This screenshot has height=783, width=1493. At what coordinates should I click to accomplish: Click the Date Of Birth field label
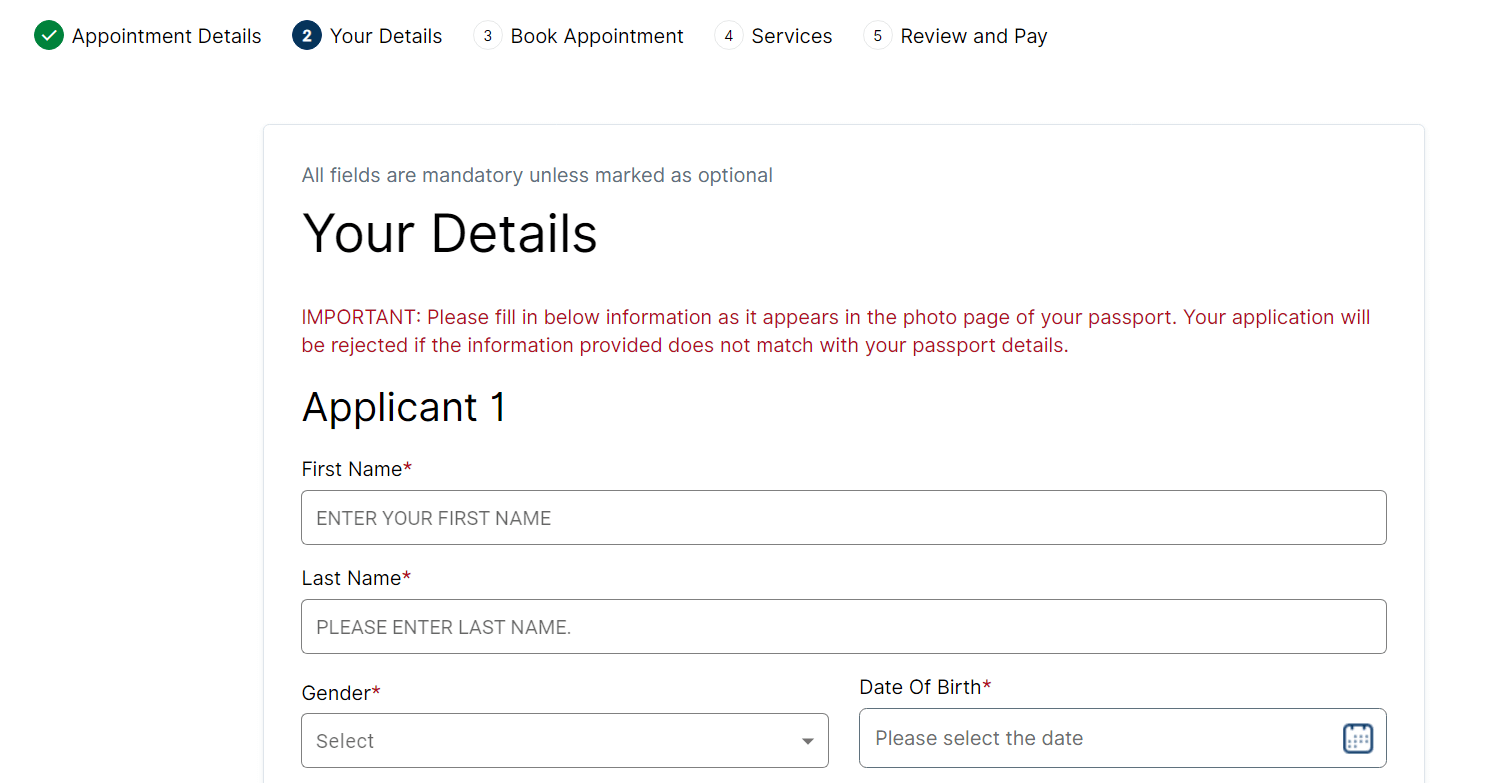coord(920,687)
